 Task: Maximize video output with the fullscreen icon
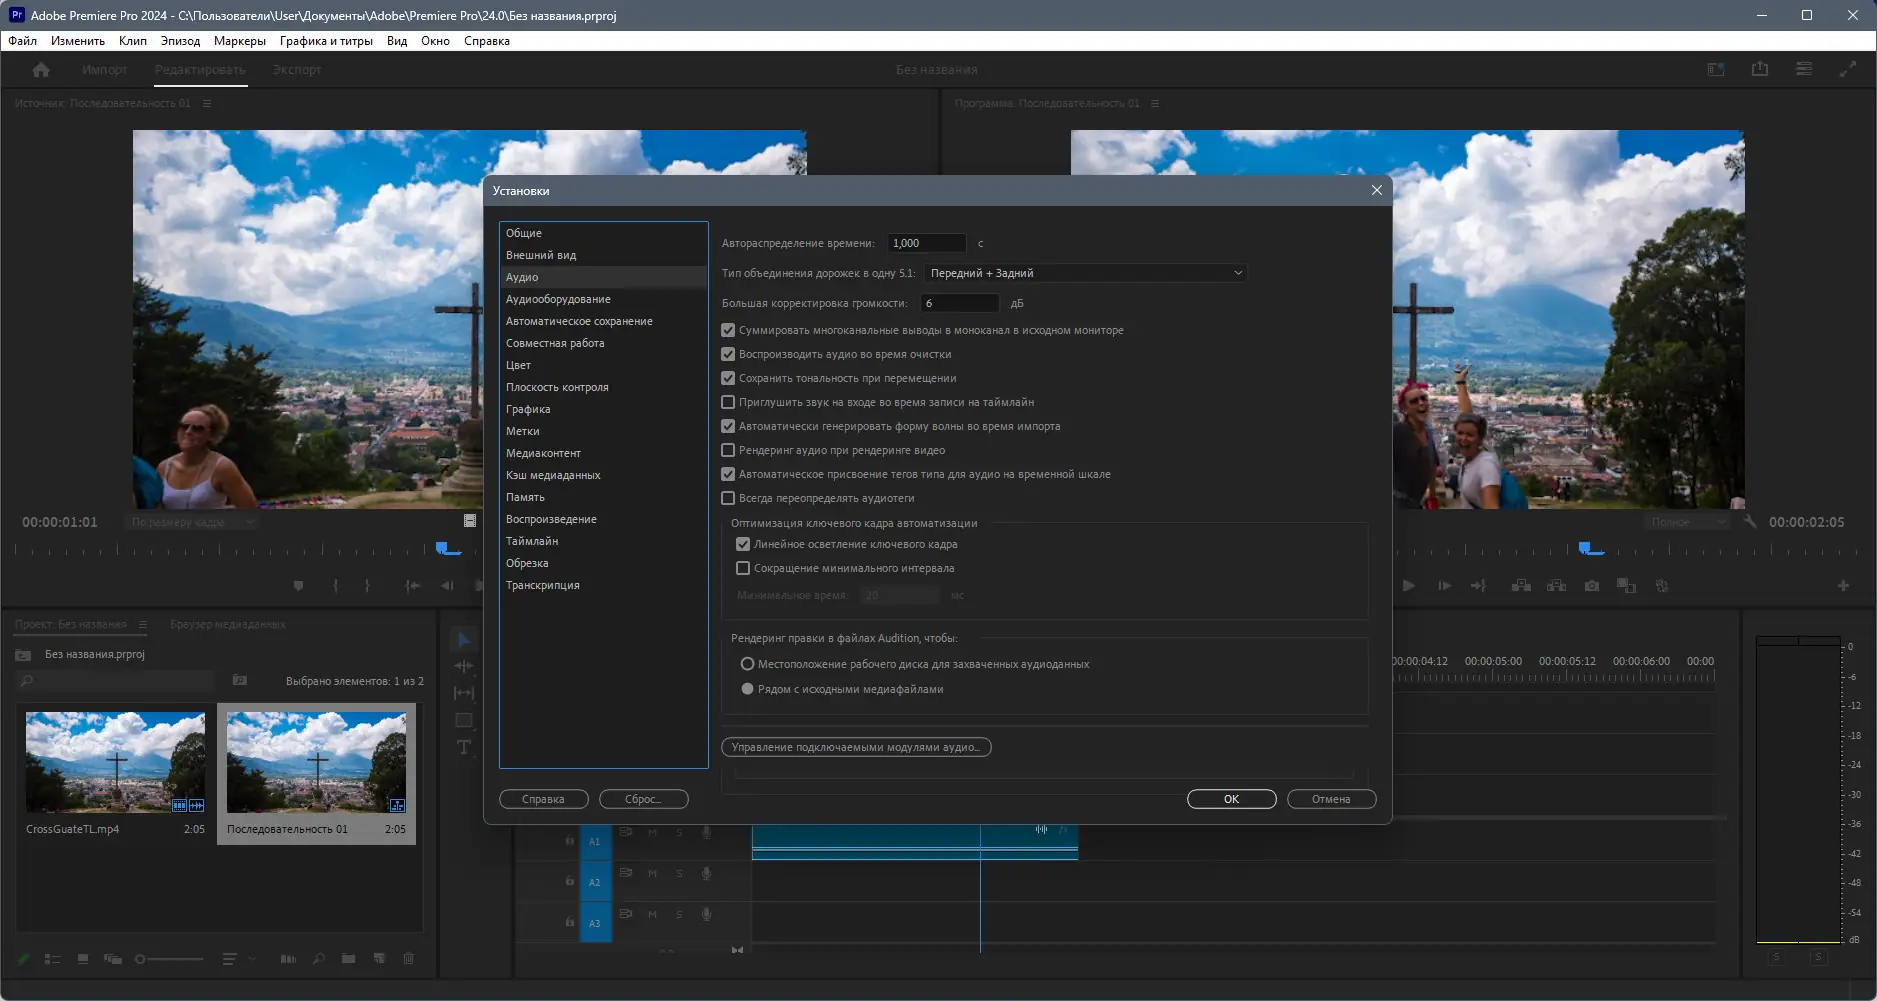point(1848,70)
